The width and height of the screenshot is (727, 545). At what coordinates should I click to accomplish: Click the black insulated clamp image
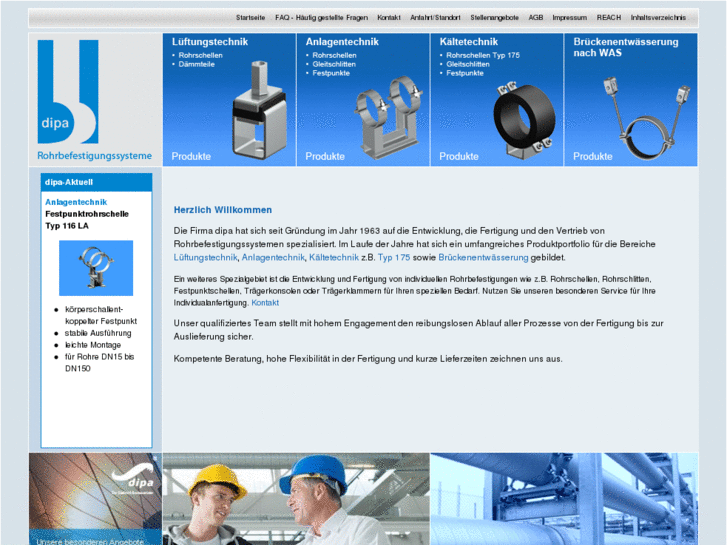524,121
